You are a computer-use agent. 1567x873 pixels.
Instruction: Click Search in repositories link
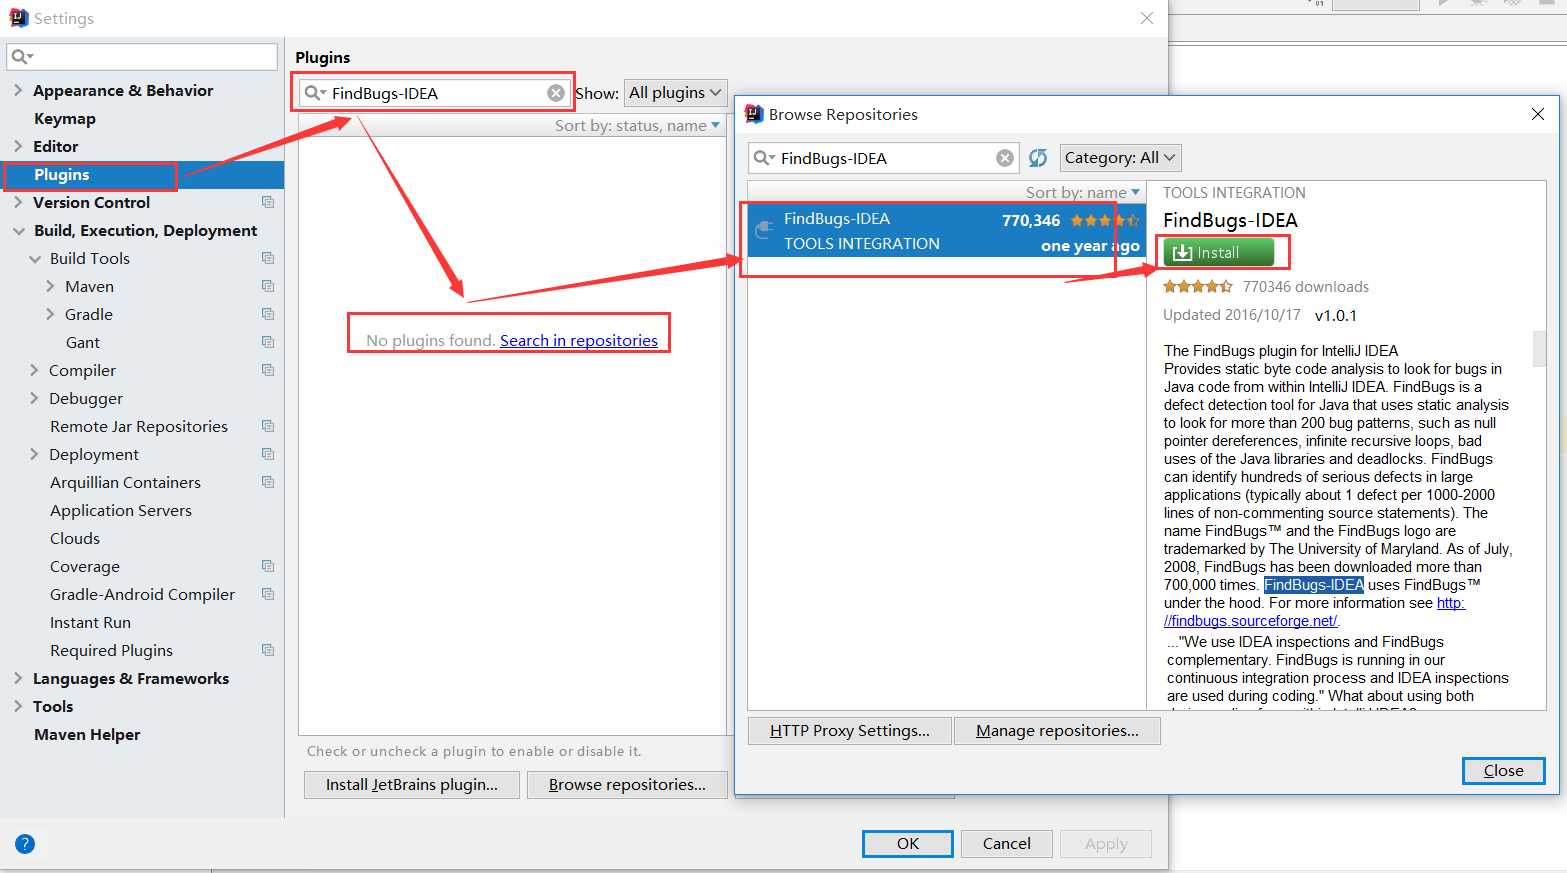click(579, 340)
